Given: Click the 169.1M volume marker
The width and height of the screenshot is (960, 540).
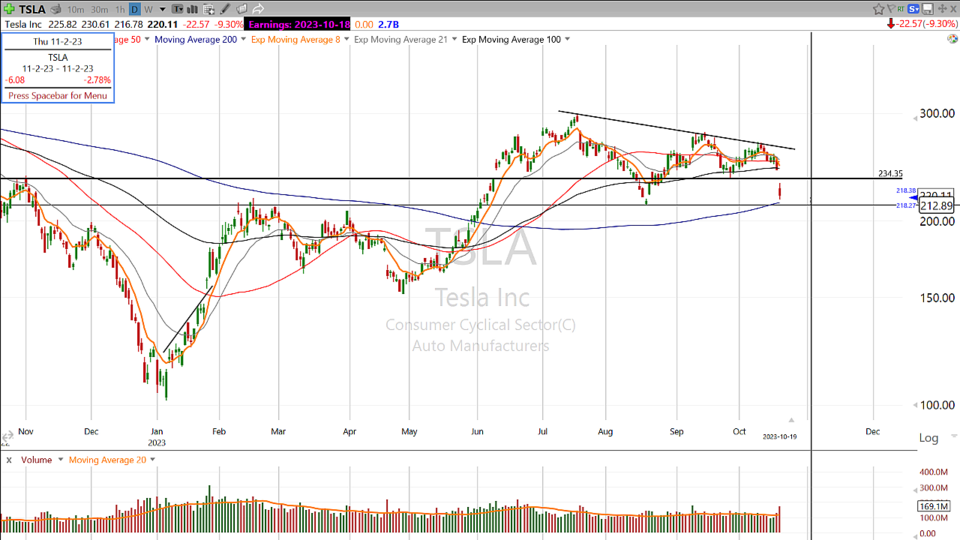Looking at the screenshot, I should click(x=934, y=506).
